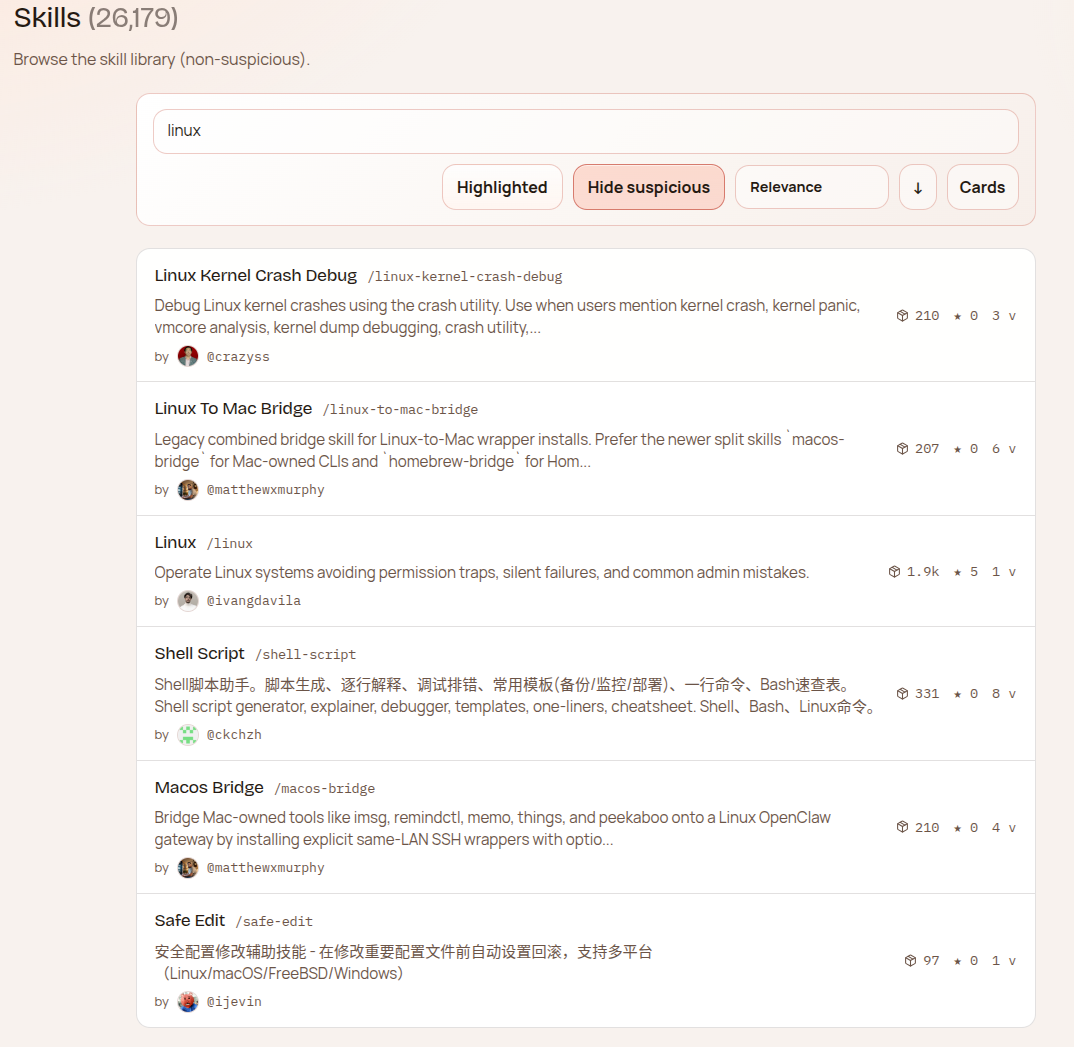Viewport: 1074px width, 1047px height.
Task: Open the Linux Kernel Crash Debug skill
Action: point(255,275)
